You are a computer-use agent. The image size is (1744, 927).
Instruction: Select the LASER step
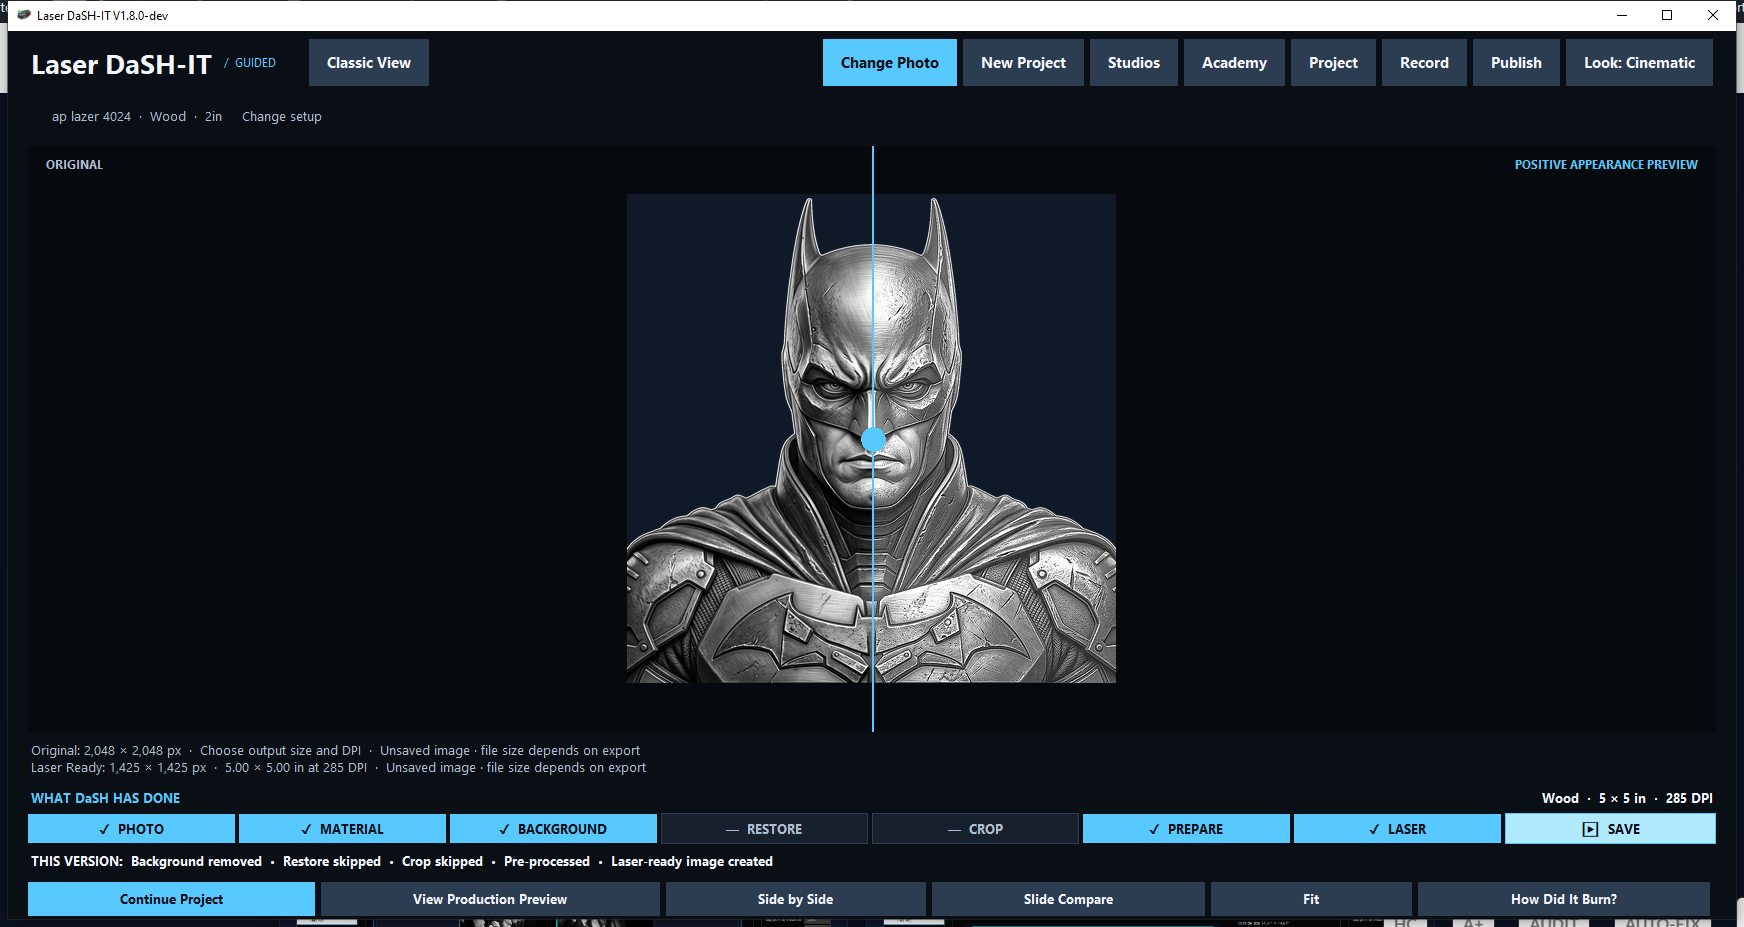point(1397,829)
